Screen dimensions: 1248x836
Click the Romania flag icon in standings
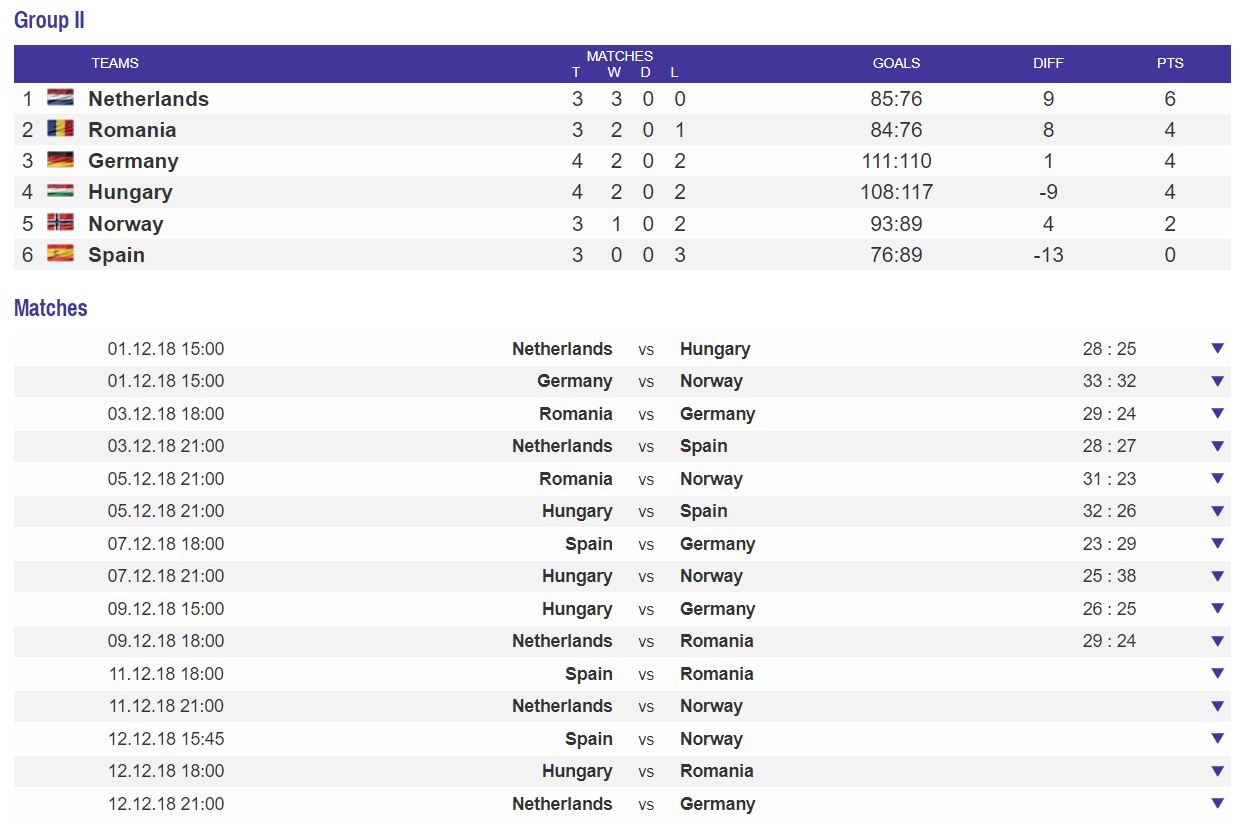click(60, 129)
